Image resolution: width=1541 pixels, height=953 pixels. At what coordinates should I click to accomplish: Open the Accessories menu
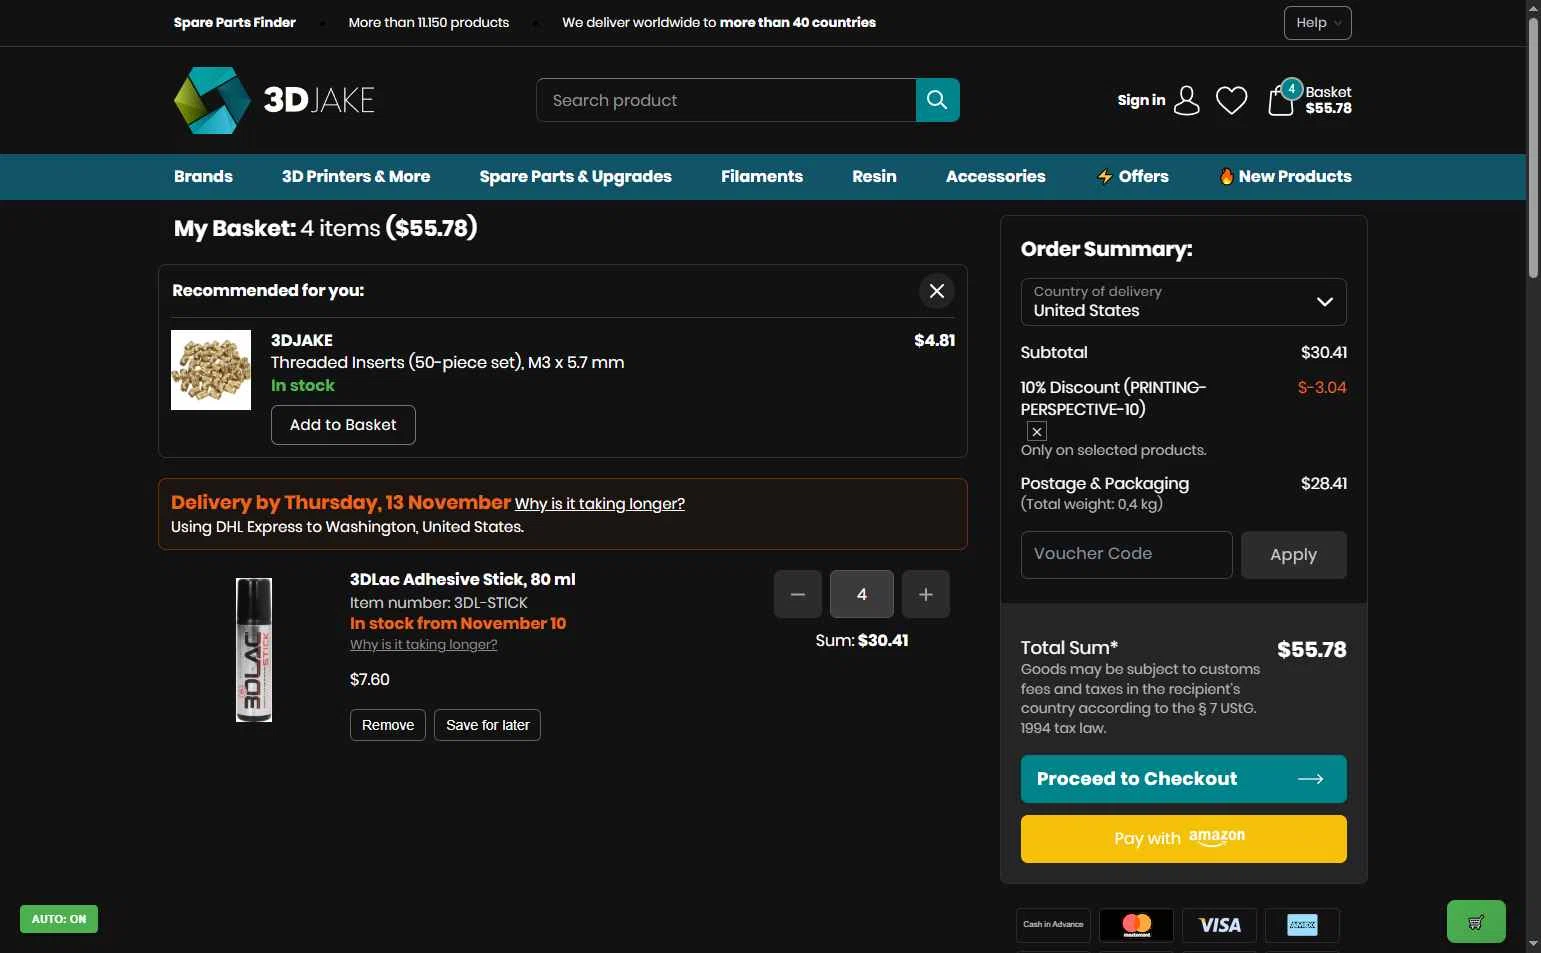[x=995, y=177]
